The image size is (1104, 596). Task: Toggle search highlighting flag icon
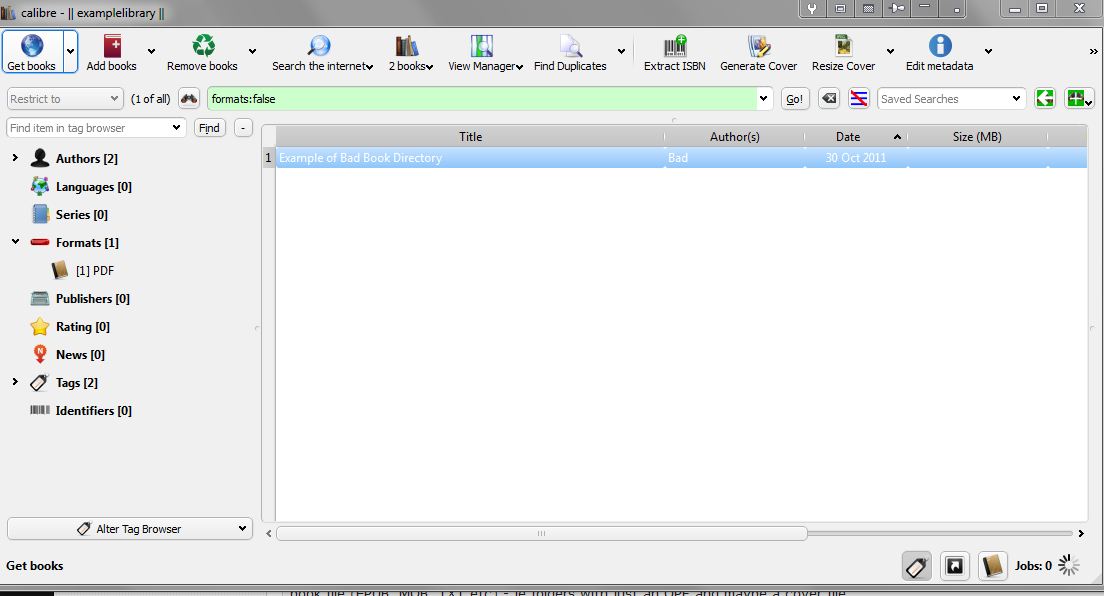click(859, 99)
